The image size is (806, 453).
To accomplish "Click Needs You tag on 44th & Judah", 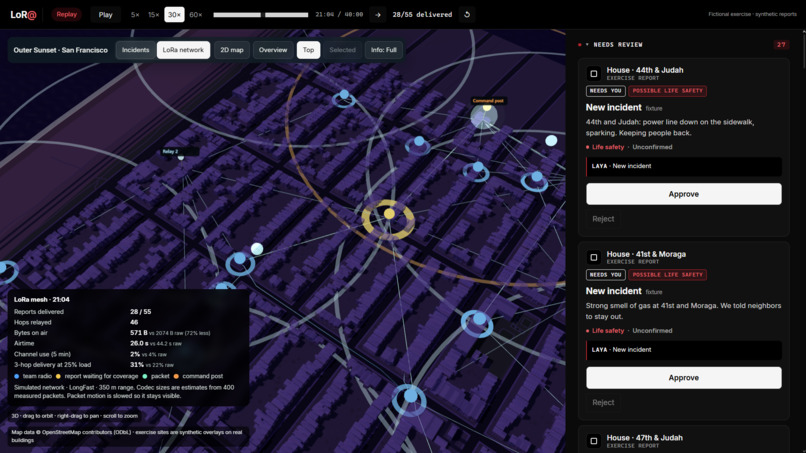I will click(x=606, y=91).
